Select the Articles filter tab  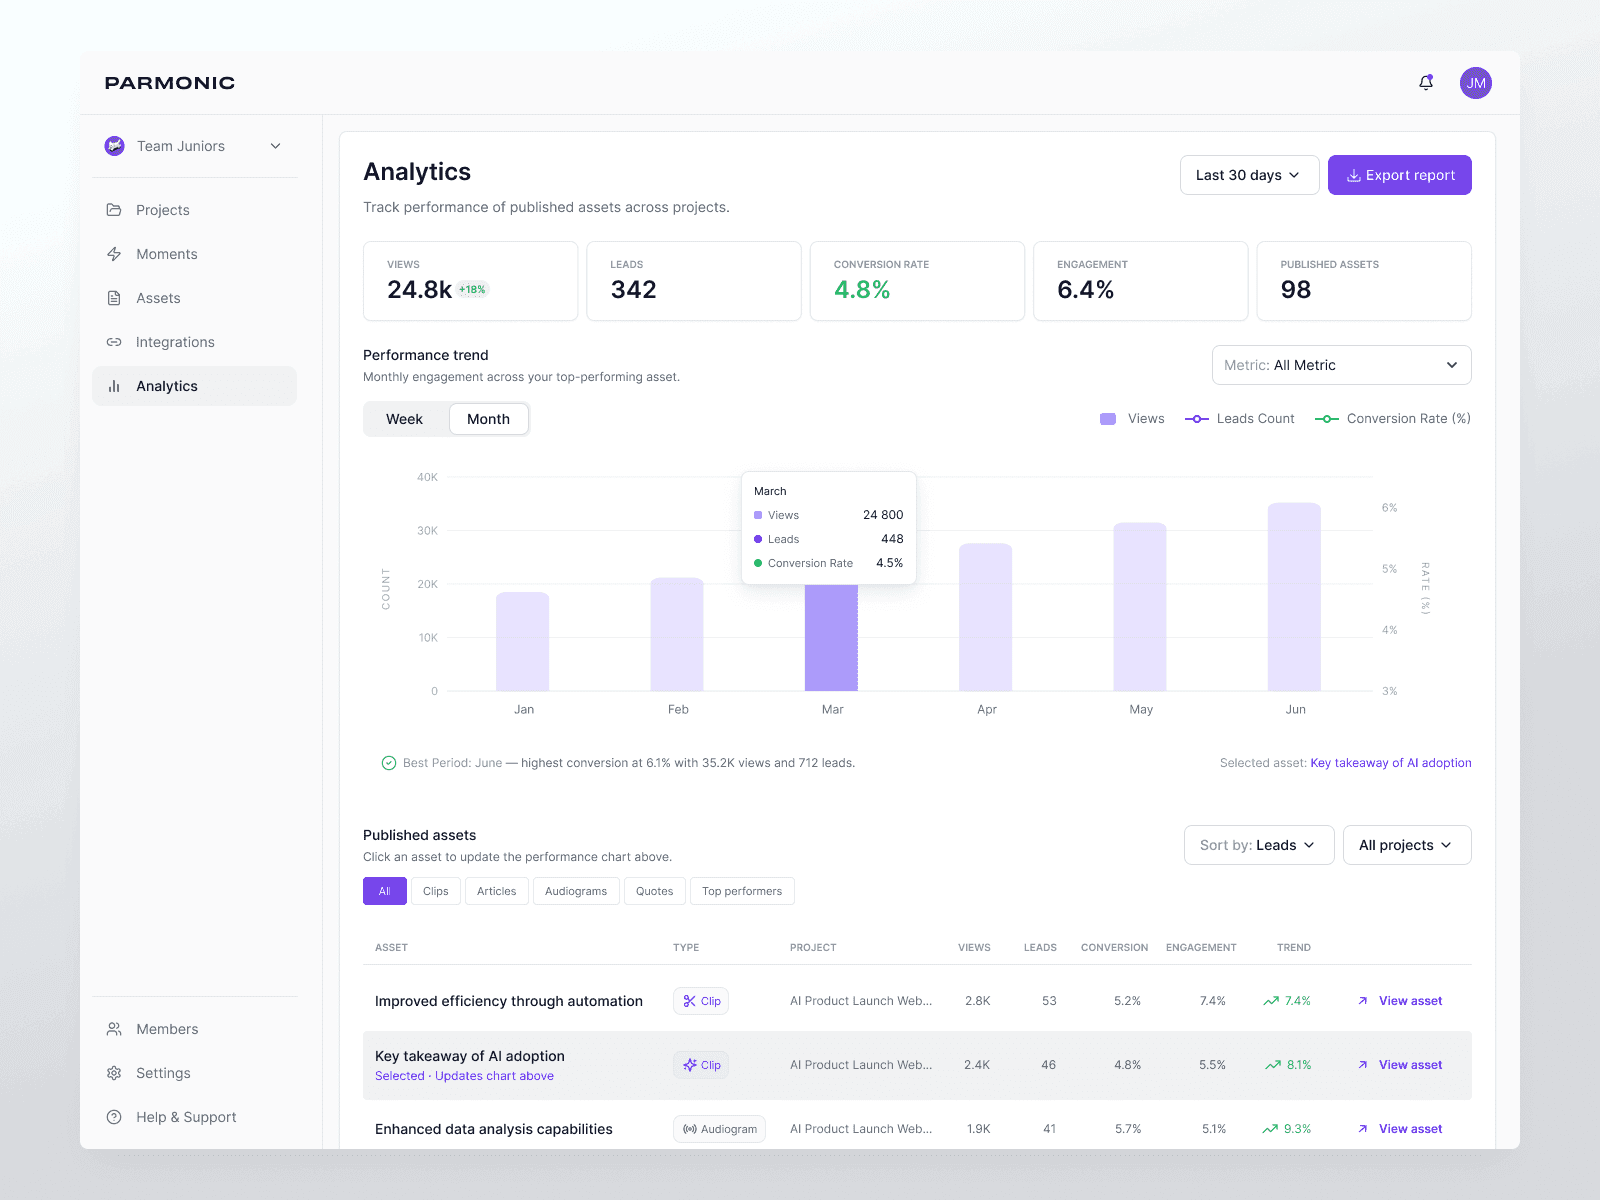497,891
